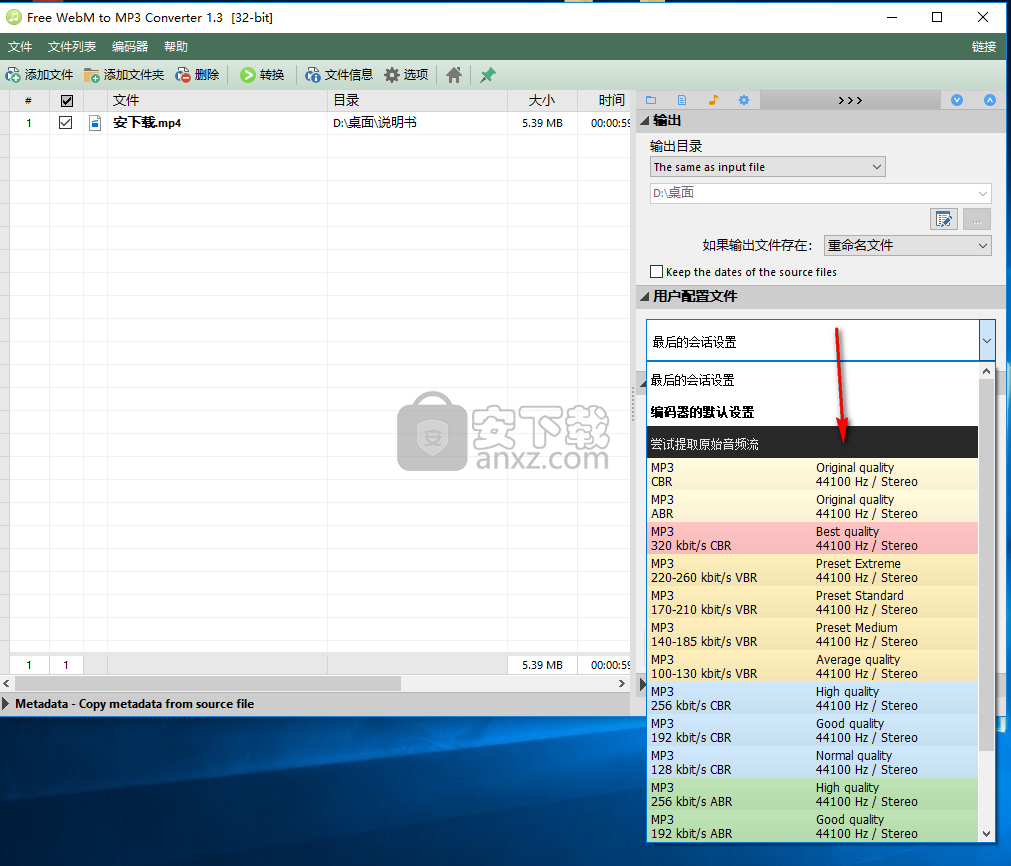Click the blue up-arrow circle icon
The image size is (1011, 866).
(990, 100)
